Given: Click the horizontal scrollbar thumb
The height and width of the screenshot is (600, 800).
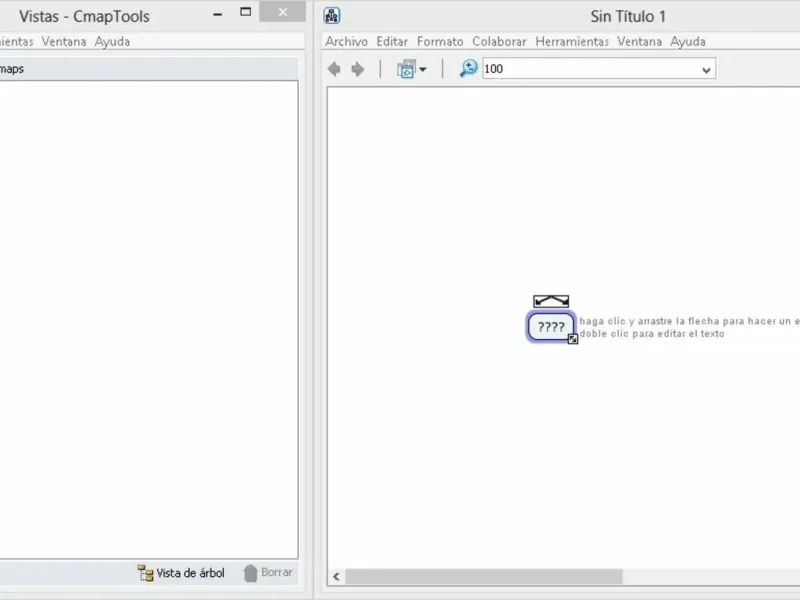Looking at the screenshot, I should click(484, 577).
